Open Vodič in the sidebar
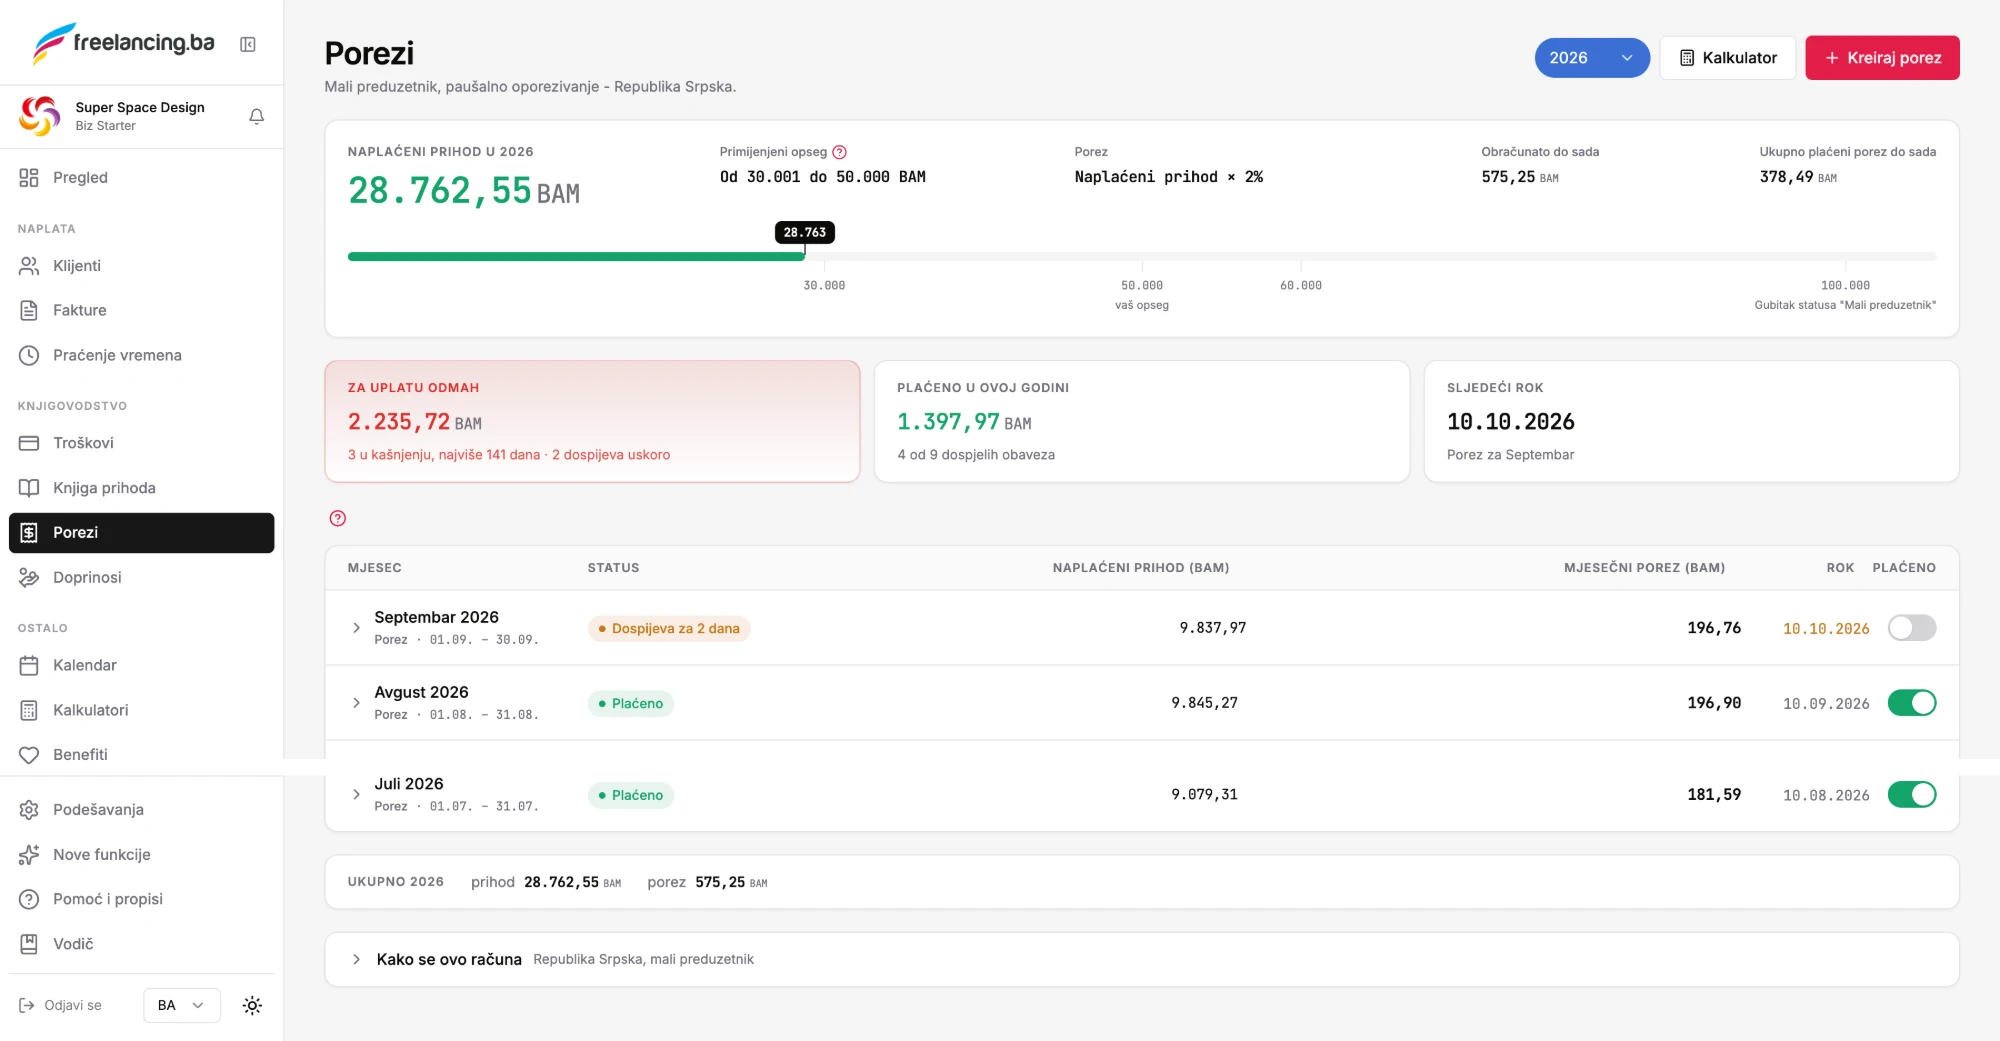2000x1041 pixels. click(141, 944)
